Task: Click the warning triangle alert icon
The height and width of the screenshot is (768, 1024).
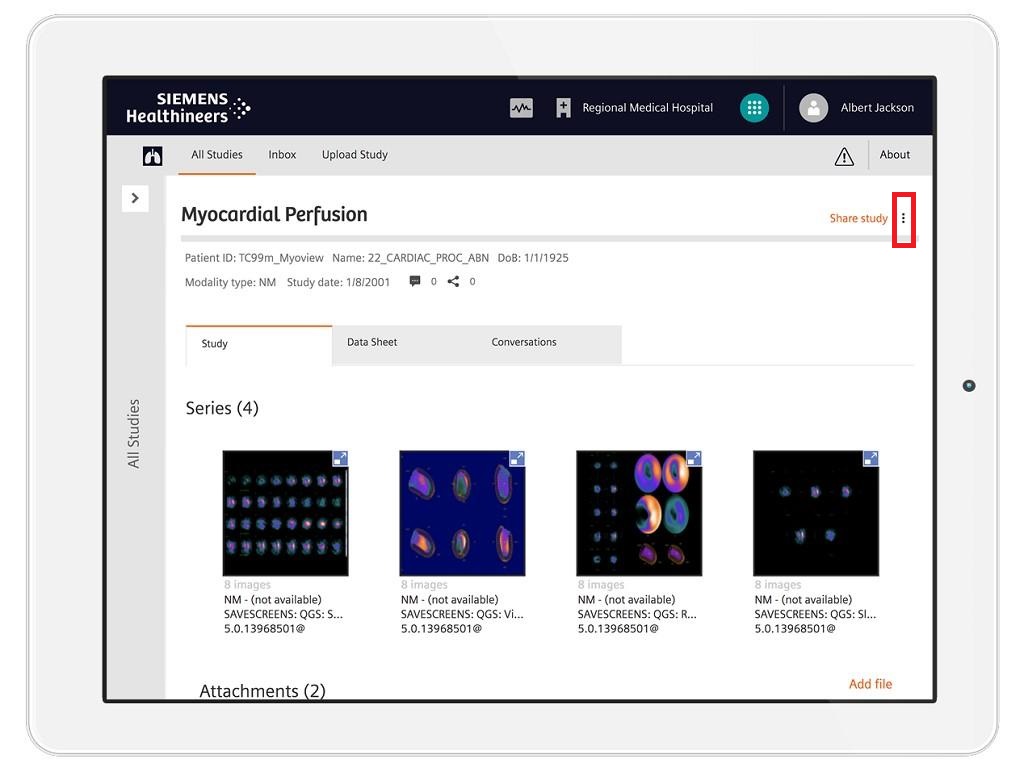Action: click(x=844, y=156)
